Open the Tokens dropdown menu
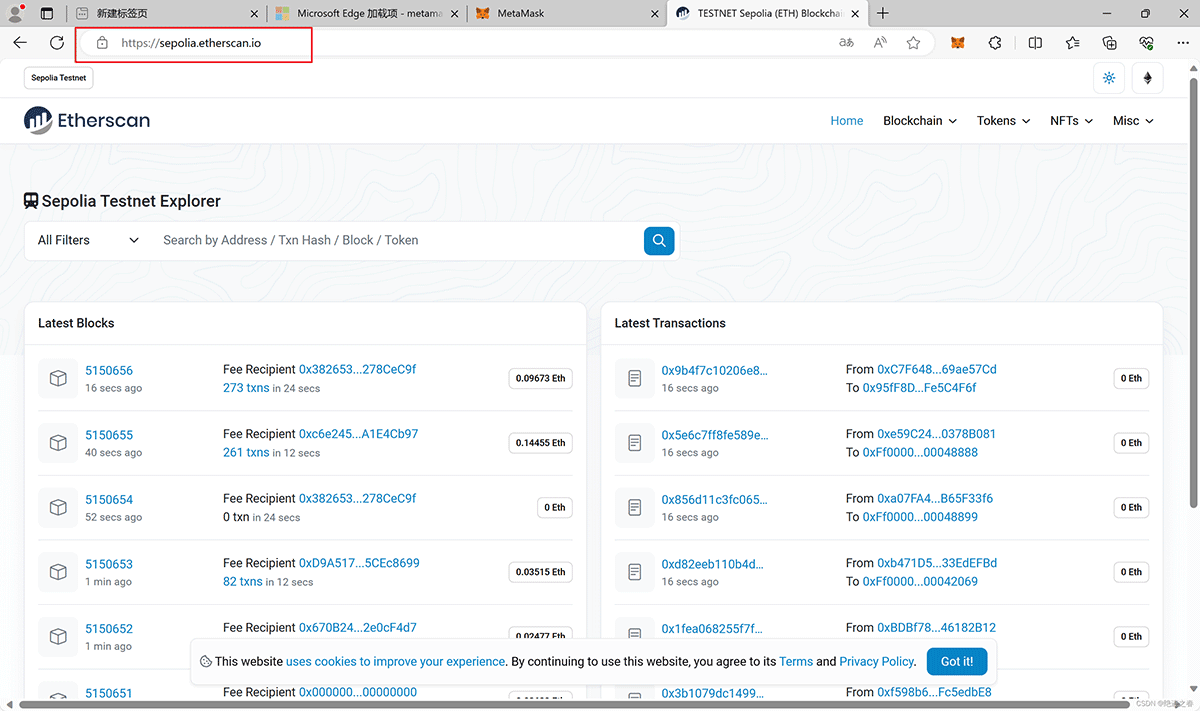1200x711 pixels. (1003, 120)
